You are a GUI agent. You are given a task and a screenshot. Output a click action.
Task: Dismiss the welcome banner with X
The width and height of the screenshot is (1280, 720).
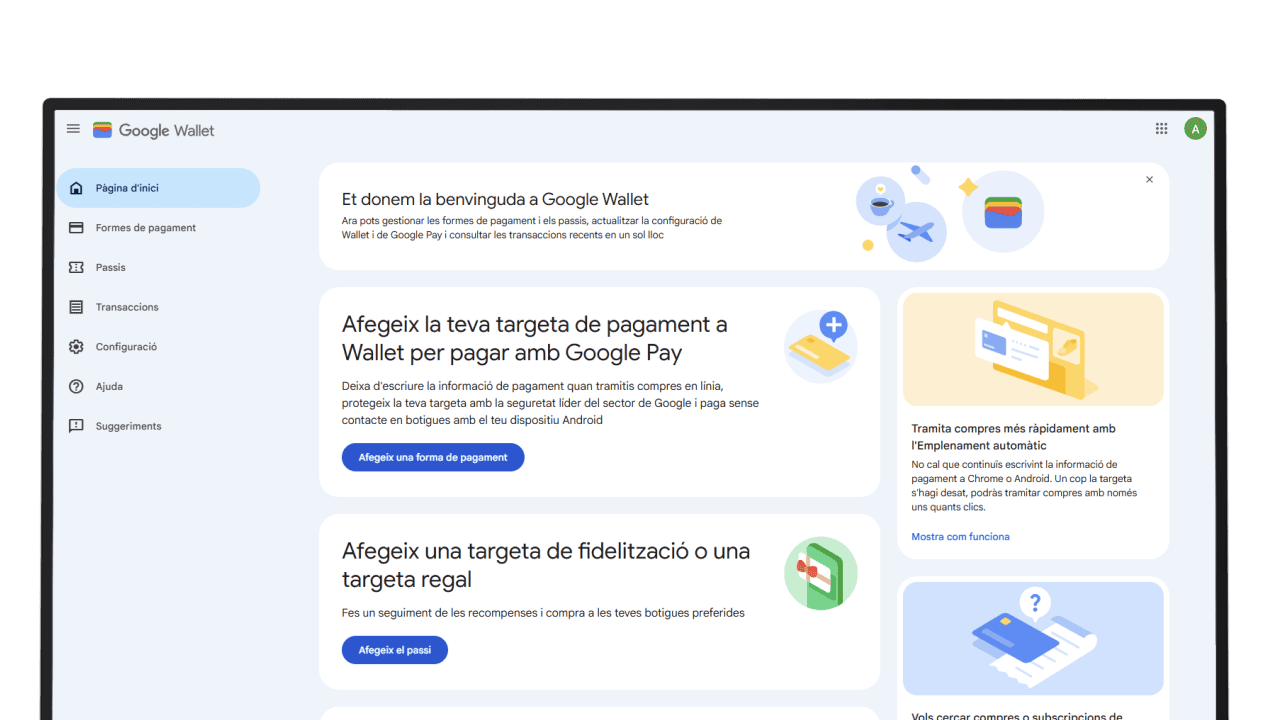(x=1149, y=180)
